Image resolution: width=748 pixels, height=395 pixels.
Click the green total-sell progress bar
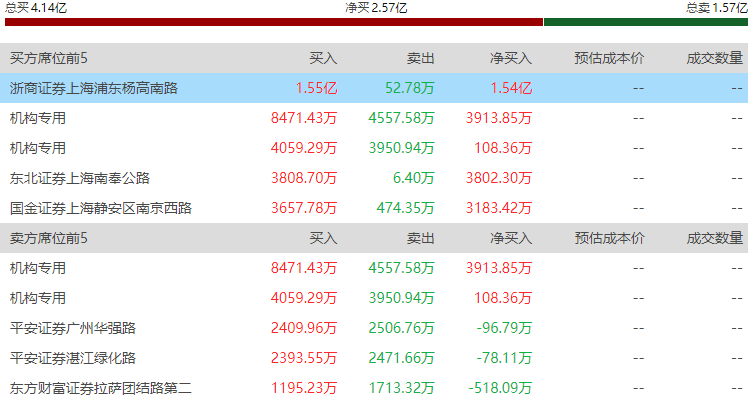pos(646,22)
